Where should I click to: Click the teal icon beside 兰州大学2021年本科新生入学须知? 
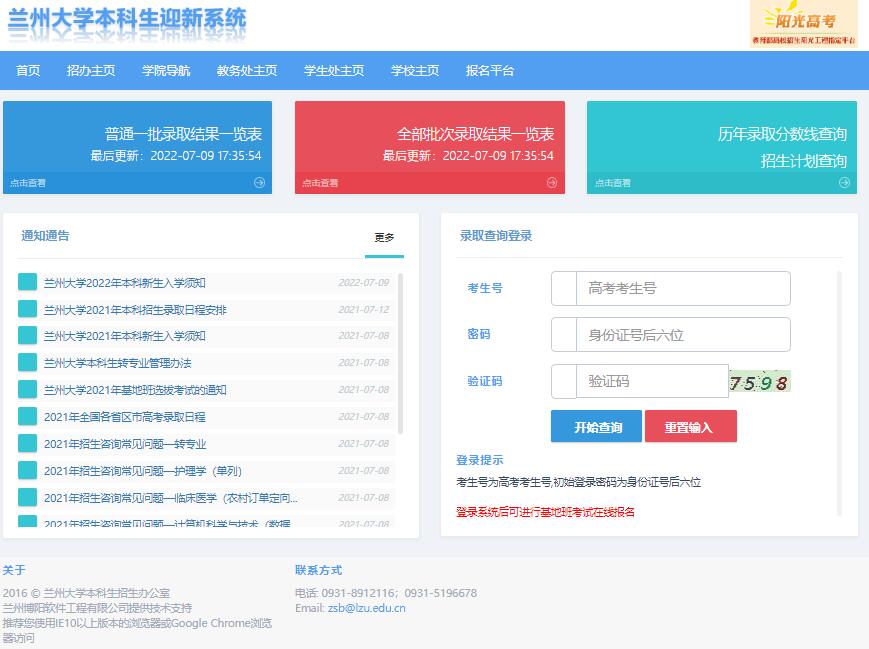coord(27,335)
